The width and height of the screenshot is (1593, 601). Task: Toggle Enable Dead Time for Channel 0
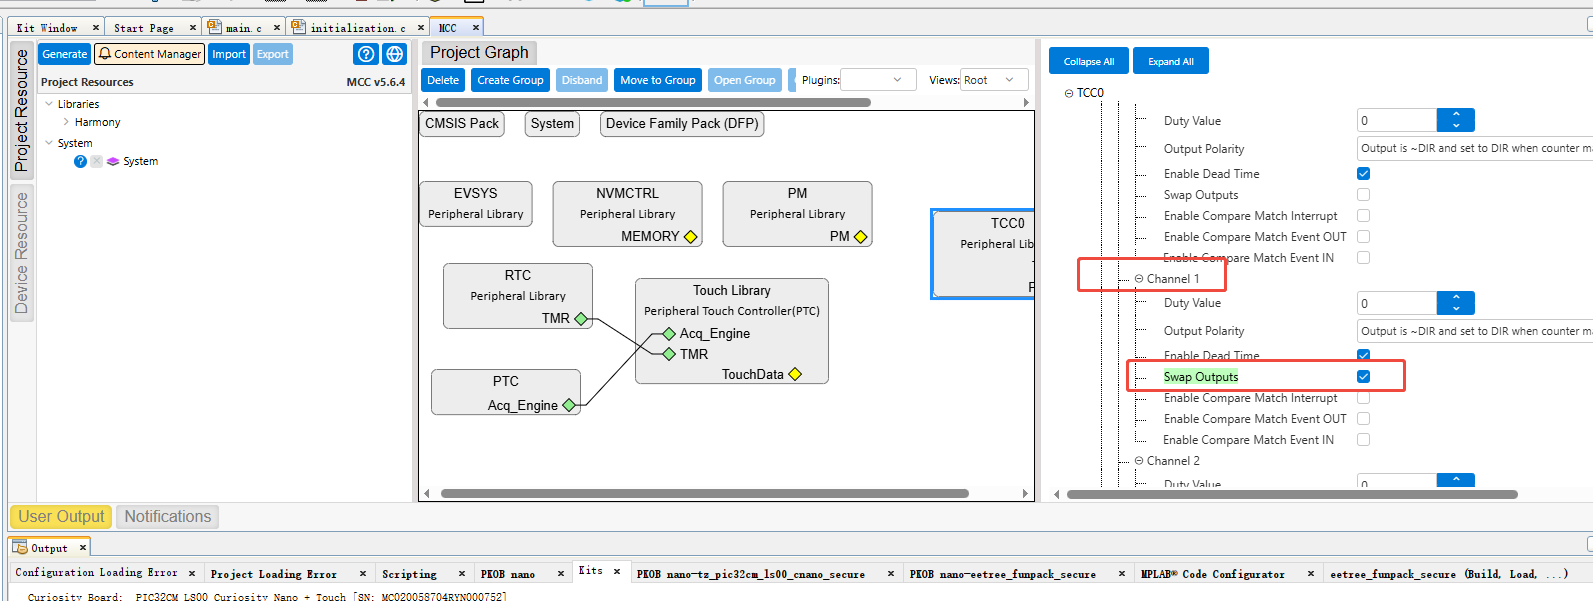tap(1363, 174)
